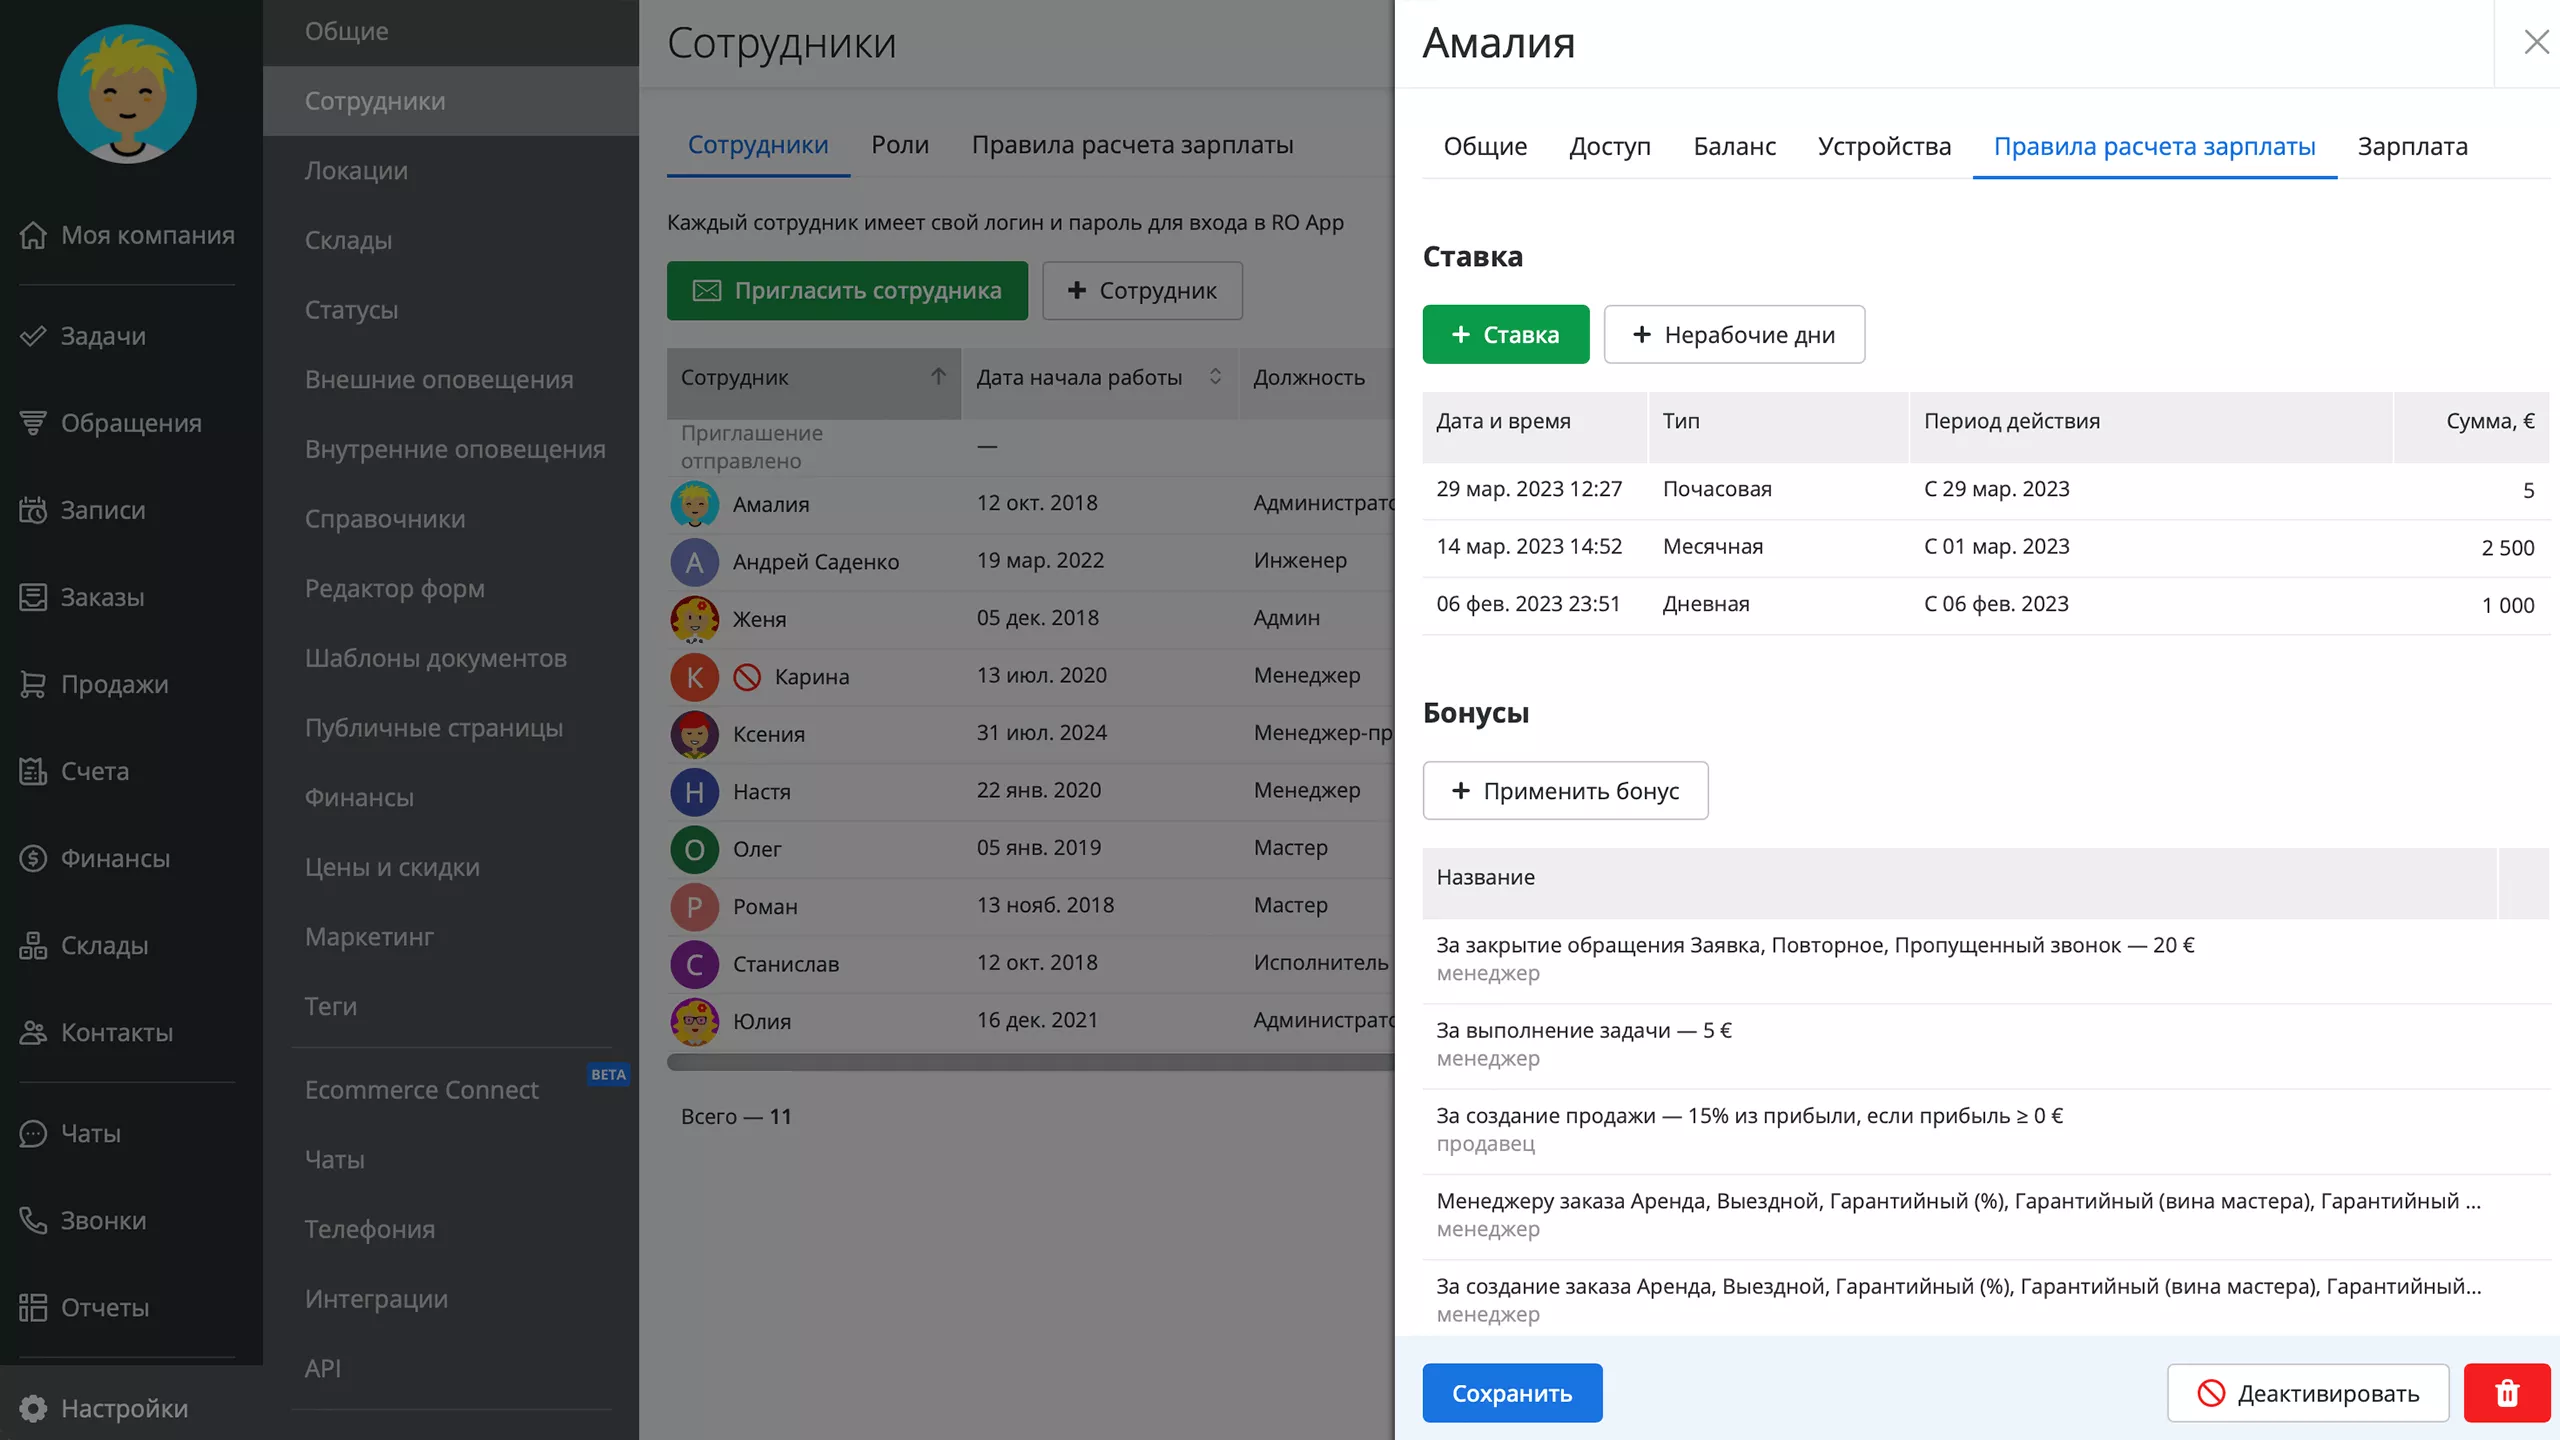Viewport: 2560px width, 1440px height.
Task: Sort by Сотрудник column arrow
Action: coord(938,377)
